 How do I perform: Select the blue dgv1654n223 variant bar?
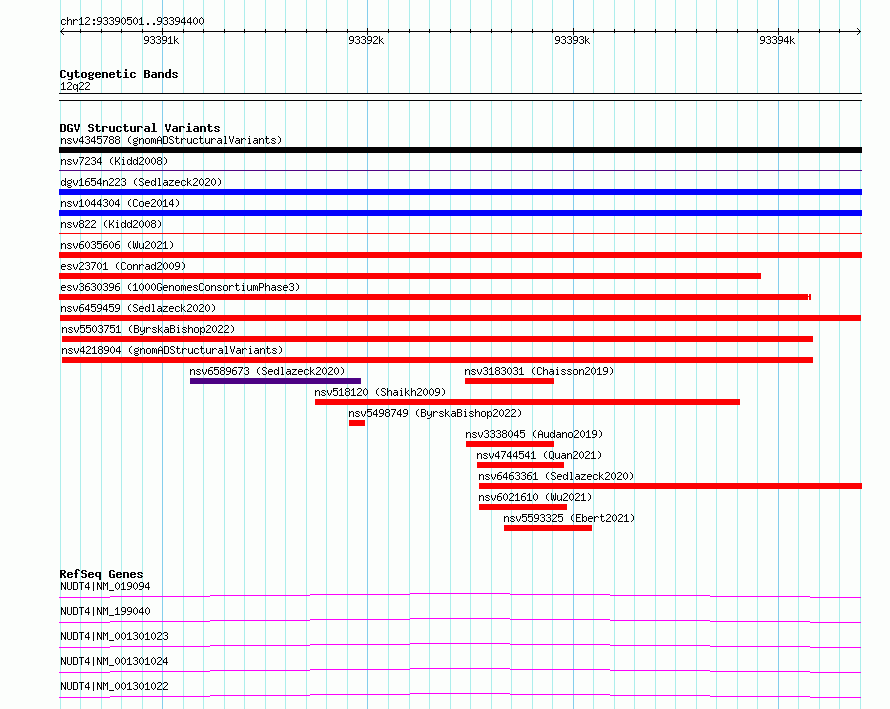460,192
